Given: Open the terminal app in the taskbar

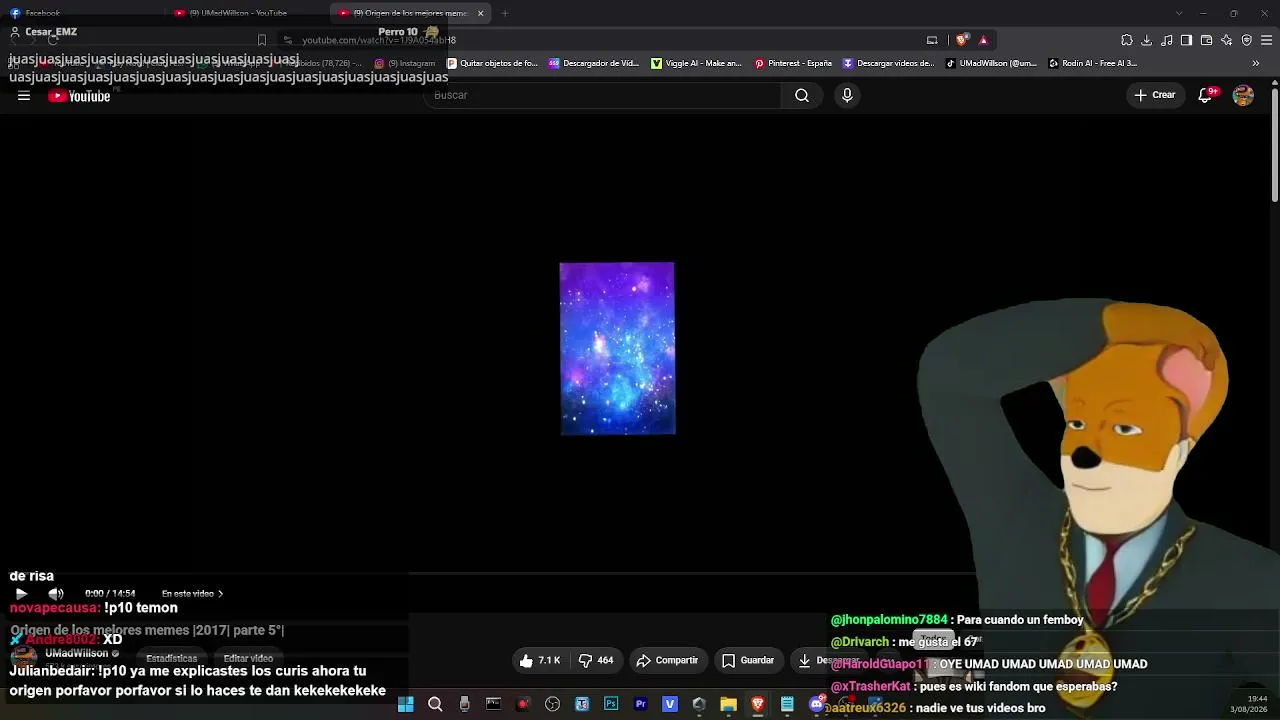Looking at the screenshot, I should [493, 705].
